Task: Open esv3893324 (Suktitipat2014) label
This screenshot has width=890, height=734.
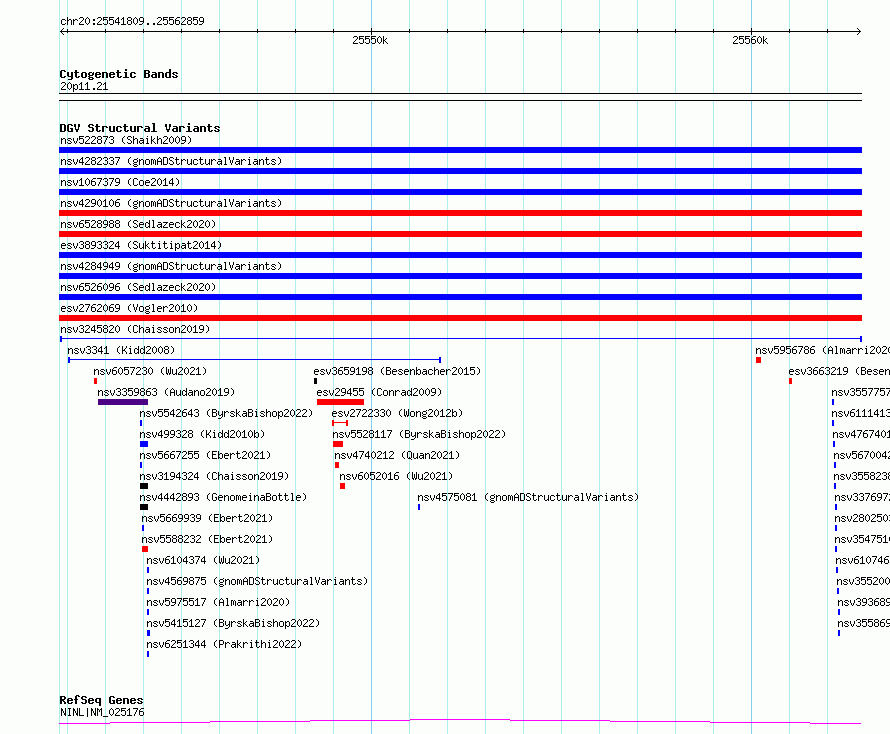Action: 141,245
